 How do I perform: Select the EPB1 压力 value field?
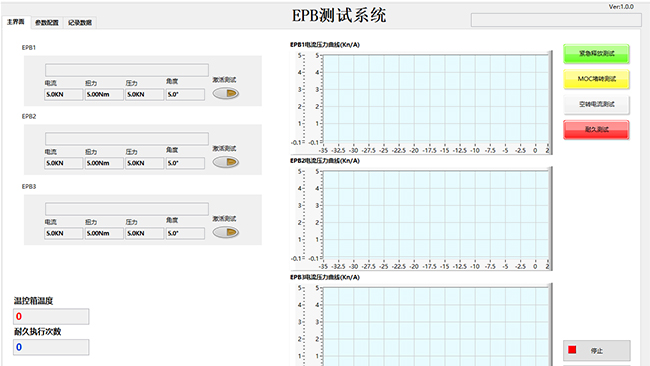[x=144, y=95]
